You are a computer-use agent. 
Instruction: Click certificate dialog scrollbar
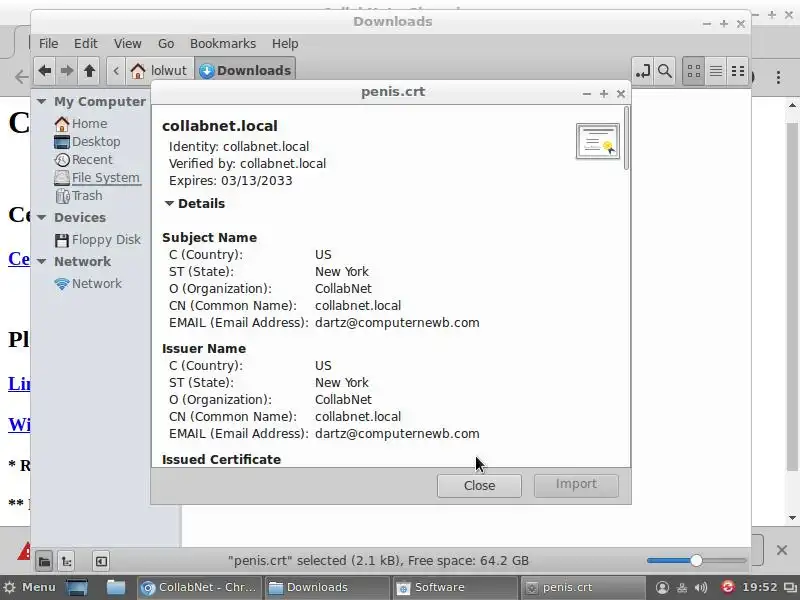[x=627, y=139]
